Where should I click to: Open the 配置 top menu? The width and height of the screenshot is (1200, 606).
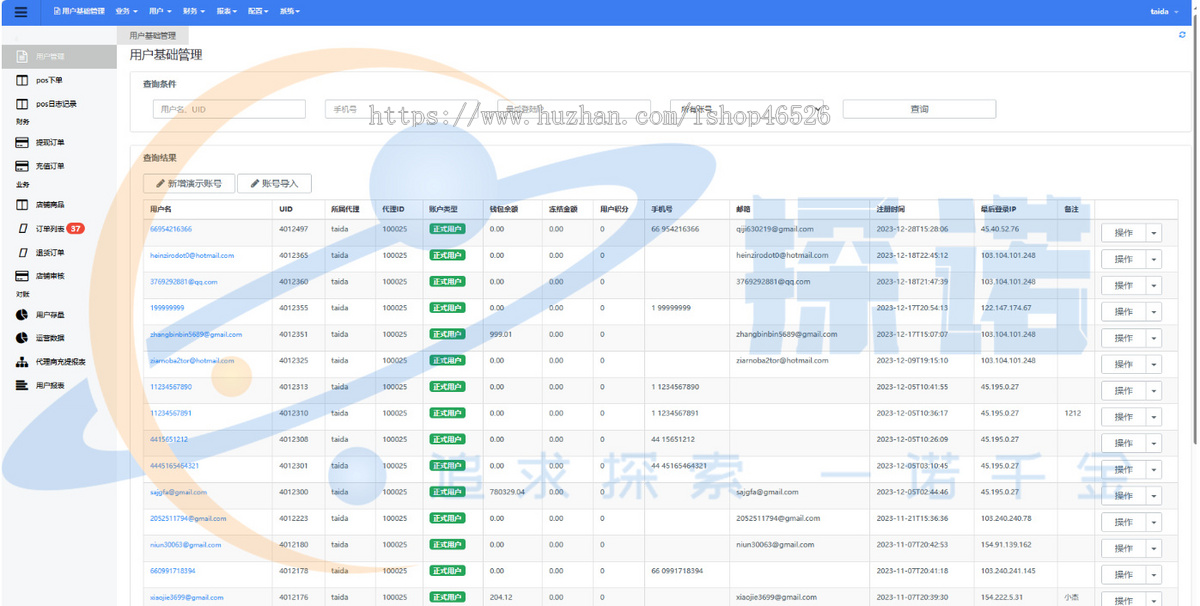[258, 11]
